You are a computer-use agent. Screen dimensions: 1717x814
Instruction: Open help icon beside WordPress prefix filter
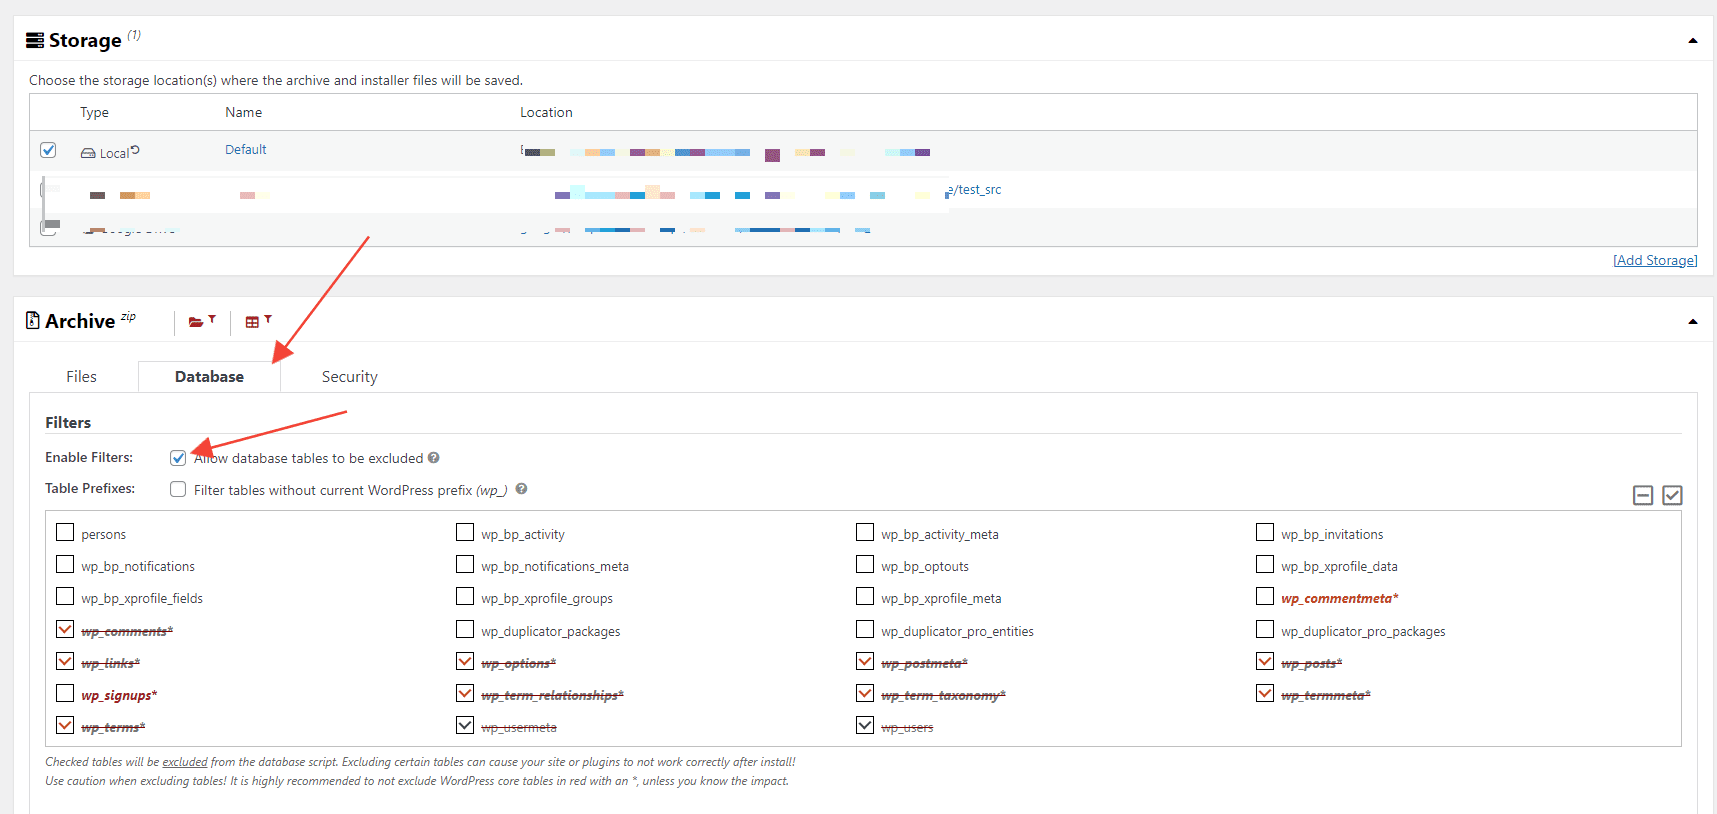click(x=521, y=489)
